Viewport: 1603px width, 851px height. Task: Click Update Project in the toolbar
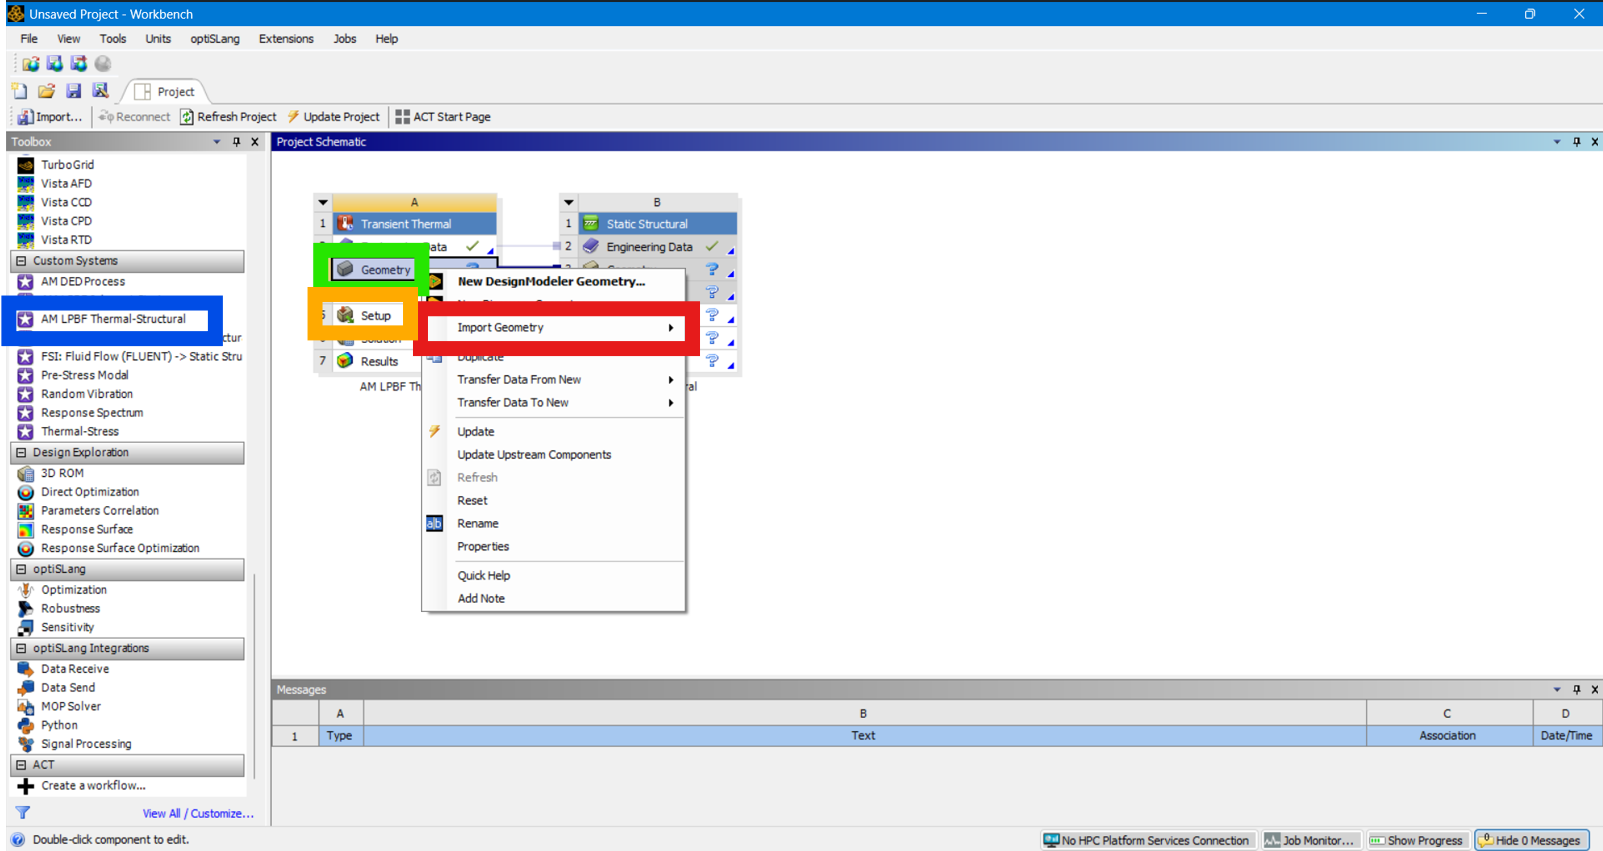click(334, 117)
